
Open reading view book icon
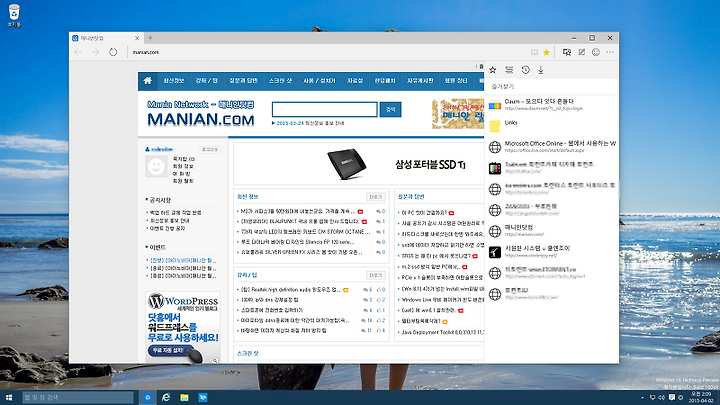(534, 52)
